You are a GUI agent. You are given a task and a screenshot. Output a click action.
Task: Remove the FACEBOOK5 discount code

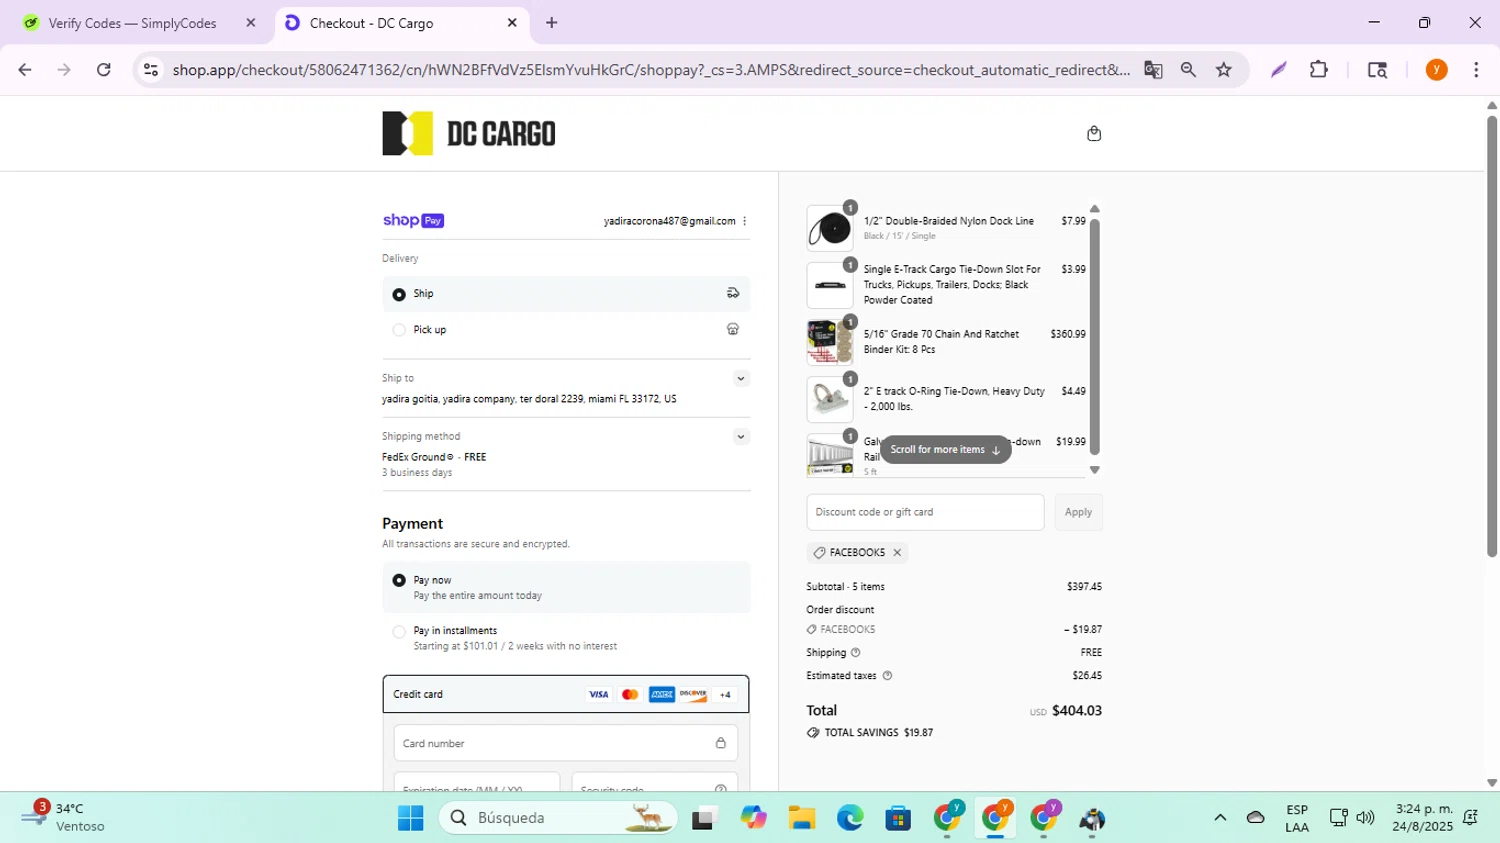[x=897, y=552]
